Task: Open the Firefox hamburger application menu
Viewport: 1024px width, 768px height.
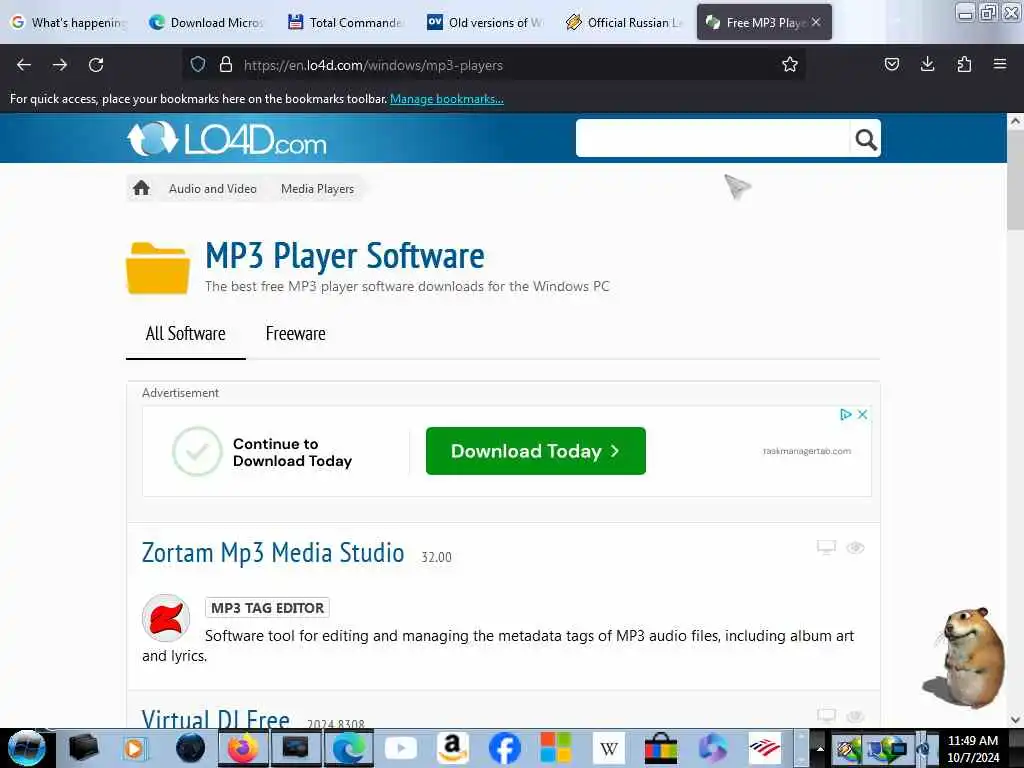Action: coord(1000,64)
